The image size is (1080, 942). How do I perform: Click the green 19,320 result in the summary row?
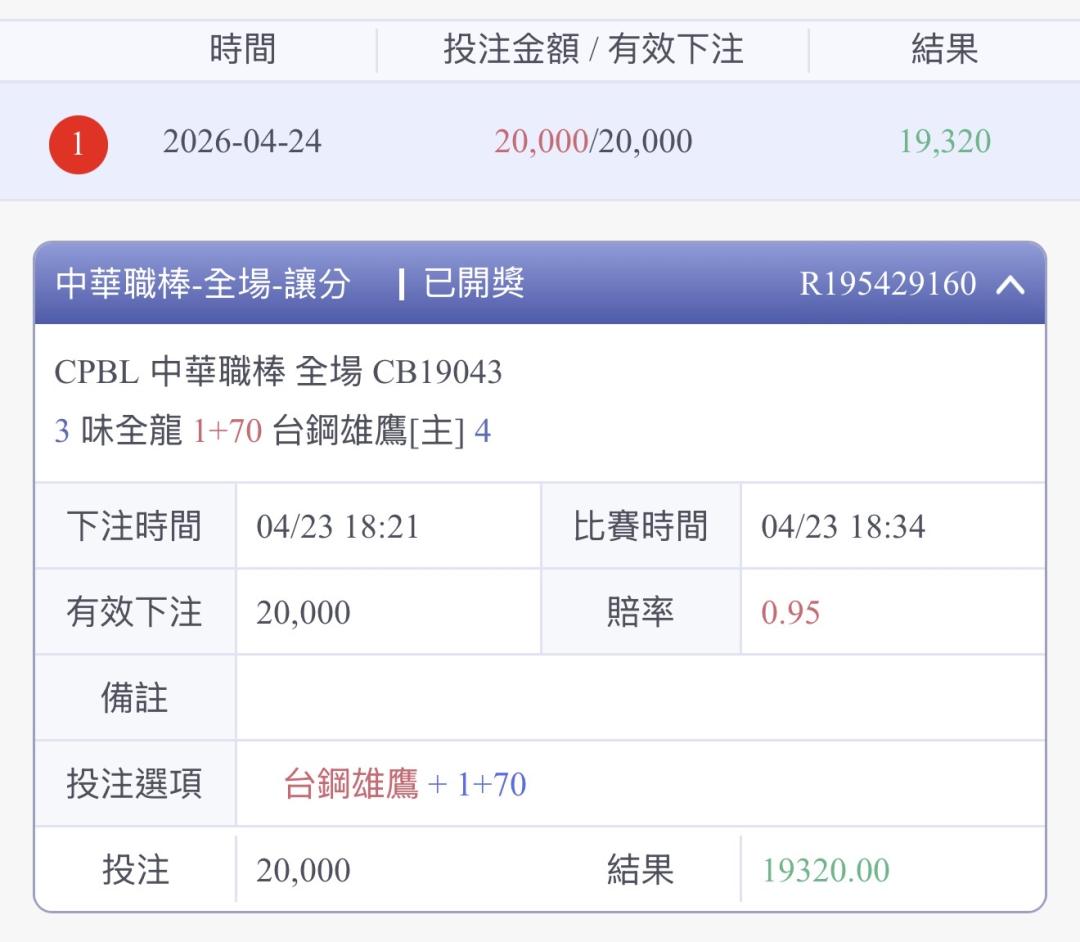pyautogui.click(x=944, y=141)
